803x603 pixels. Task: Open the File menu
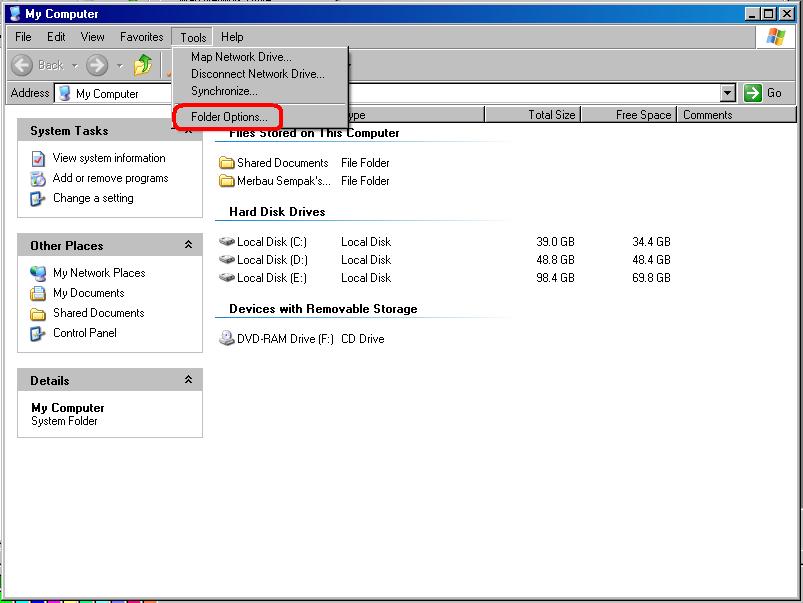pos(23,37)
